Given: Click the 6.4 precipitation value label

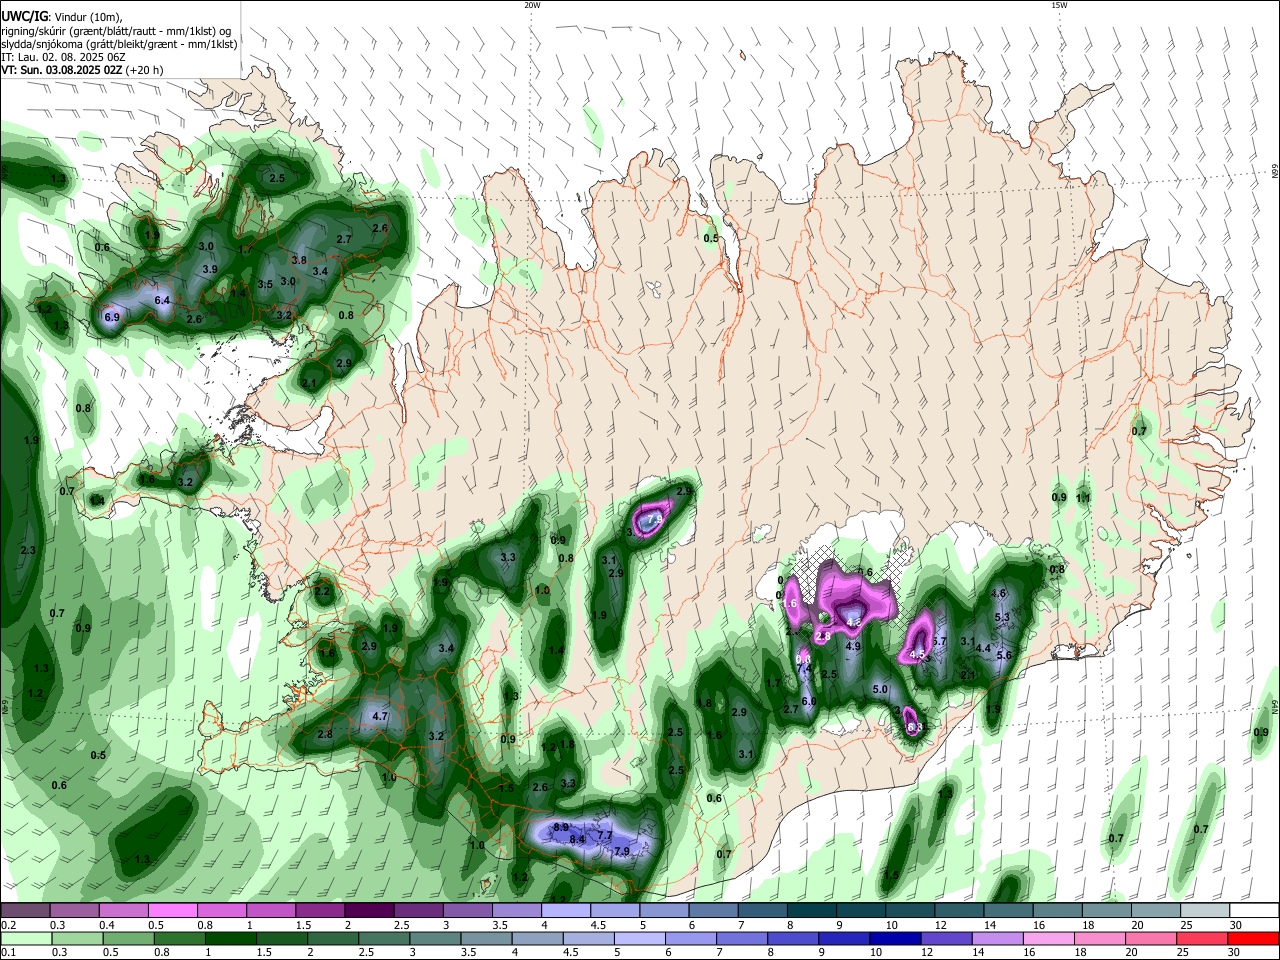Looking at the screenshot, I should coord(163,300).
